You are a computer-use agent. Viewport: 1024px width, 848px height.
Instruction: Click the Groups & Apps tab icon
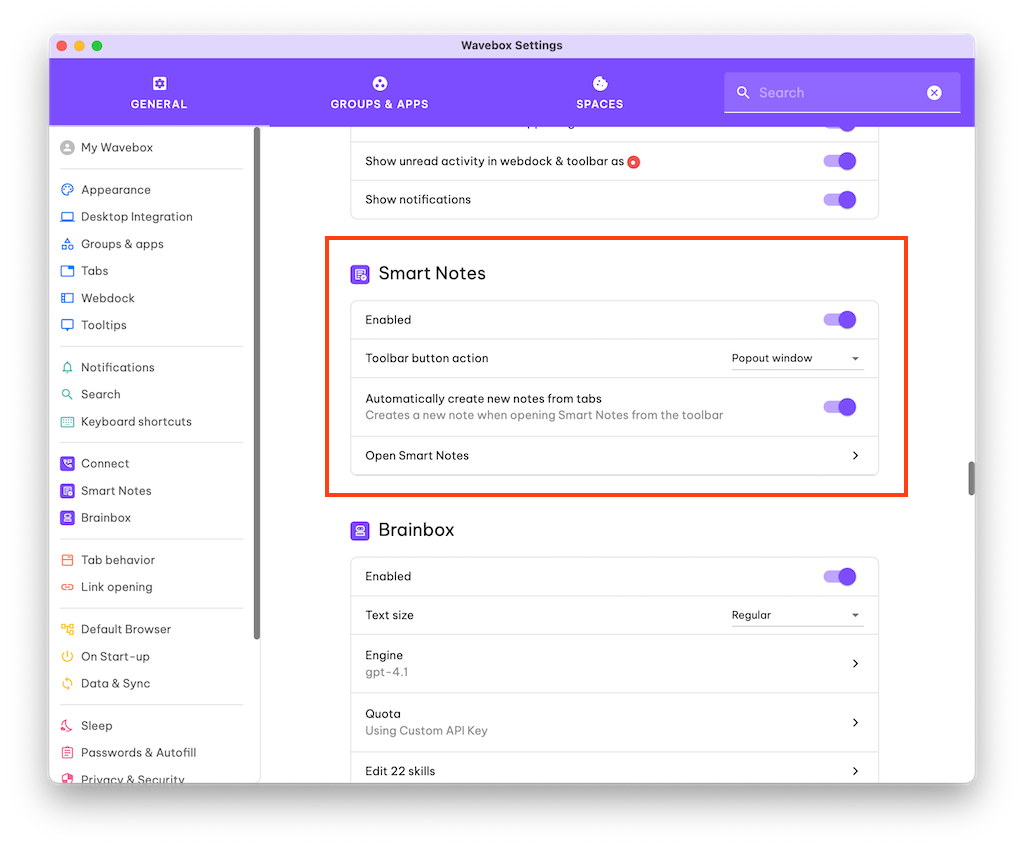pos(379,84)
